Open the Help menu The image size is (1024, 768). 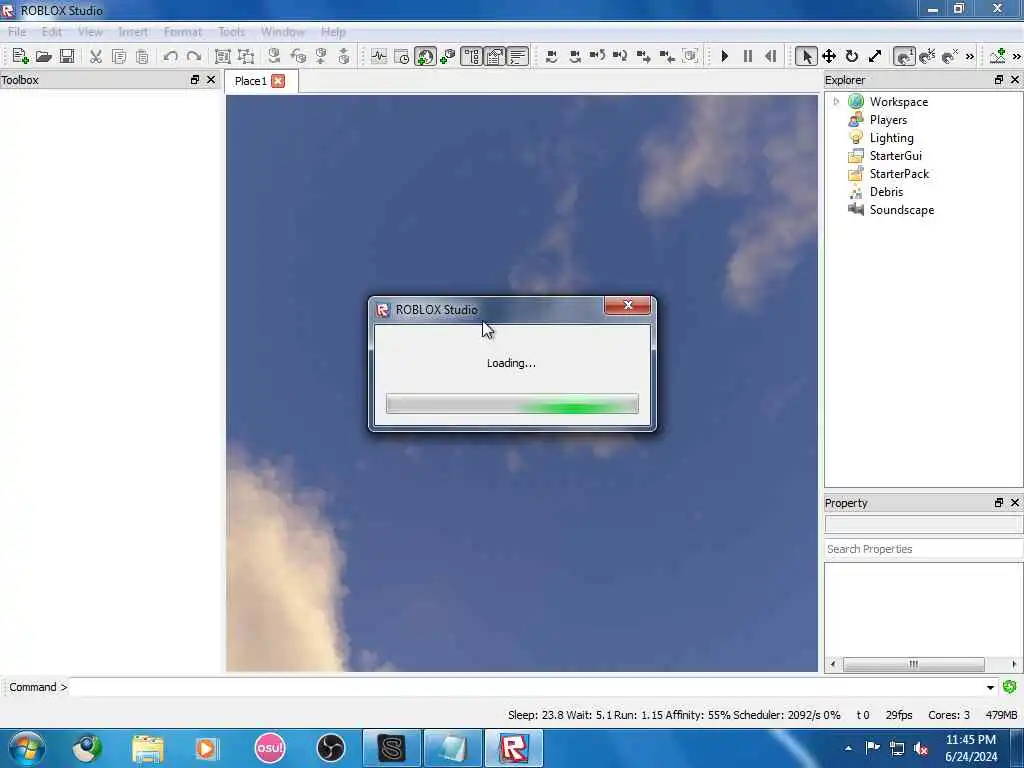(x=333, y=31)
